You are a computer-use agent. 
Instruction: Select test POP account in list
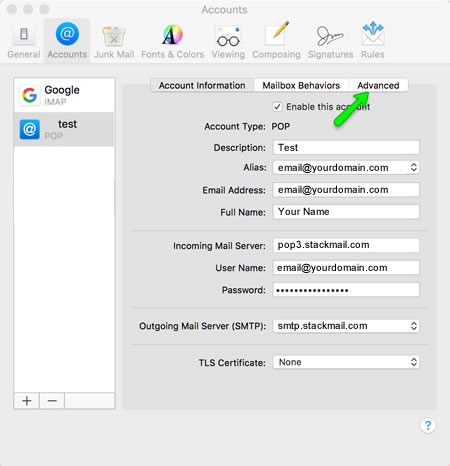[x=64, y=129]
